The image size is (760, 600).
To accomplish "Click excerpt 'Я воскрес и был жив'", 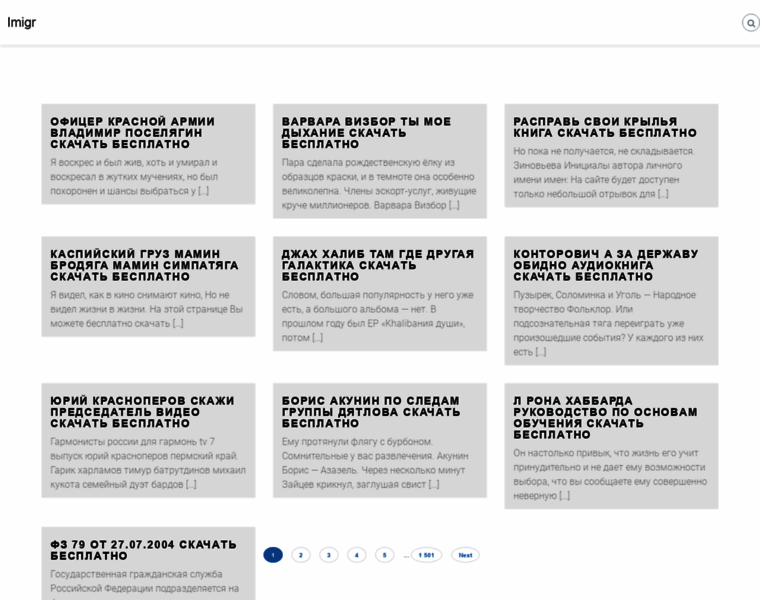I will click(x=134, y=176).
